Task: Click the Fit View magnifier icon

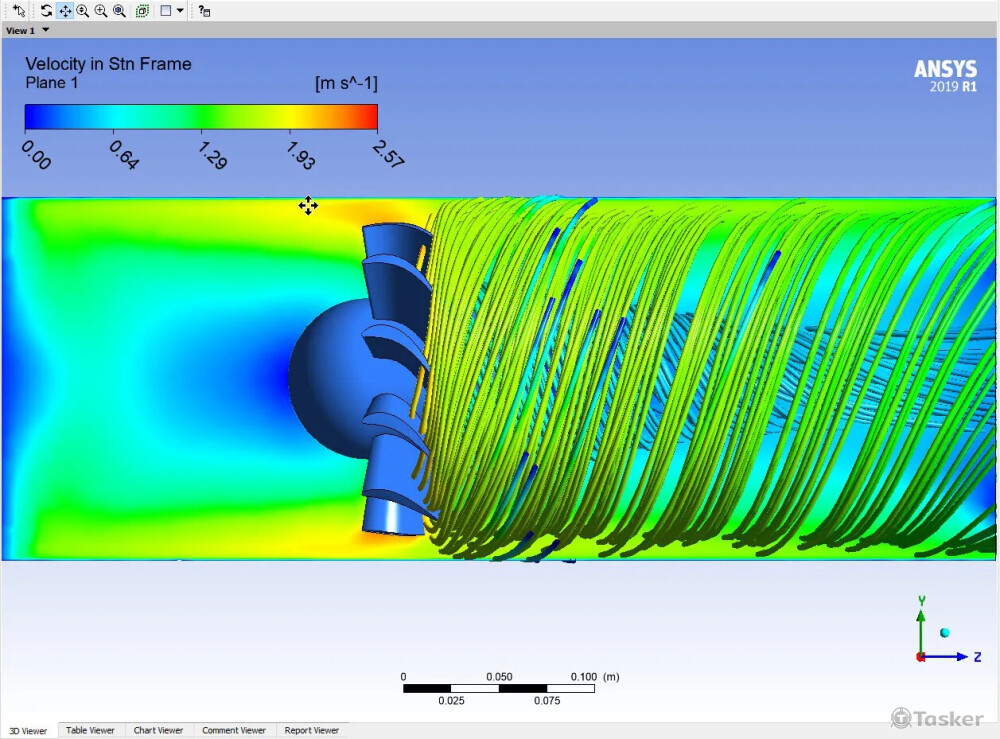Action: coord(119,11)
